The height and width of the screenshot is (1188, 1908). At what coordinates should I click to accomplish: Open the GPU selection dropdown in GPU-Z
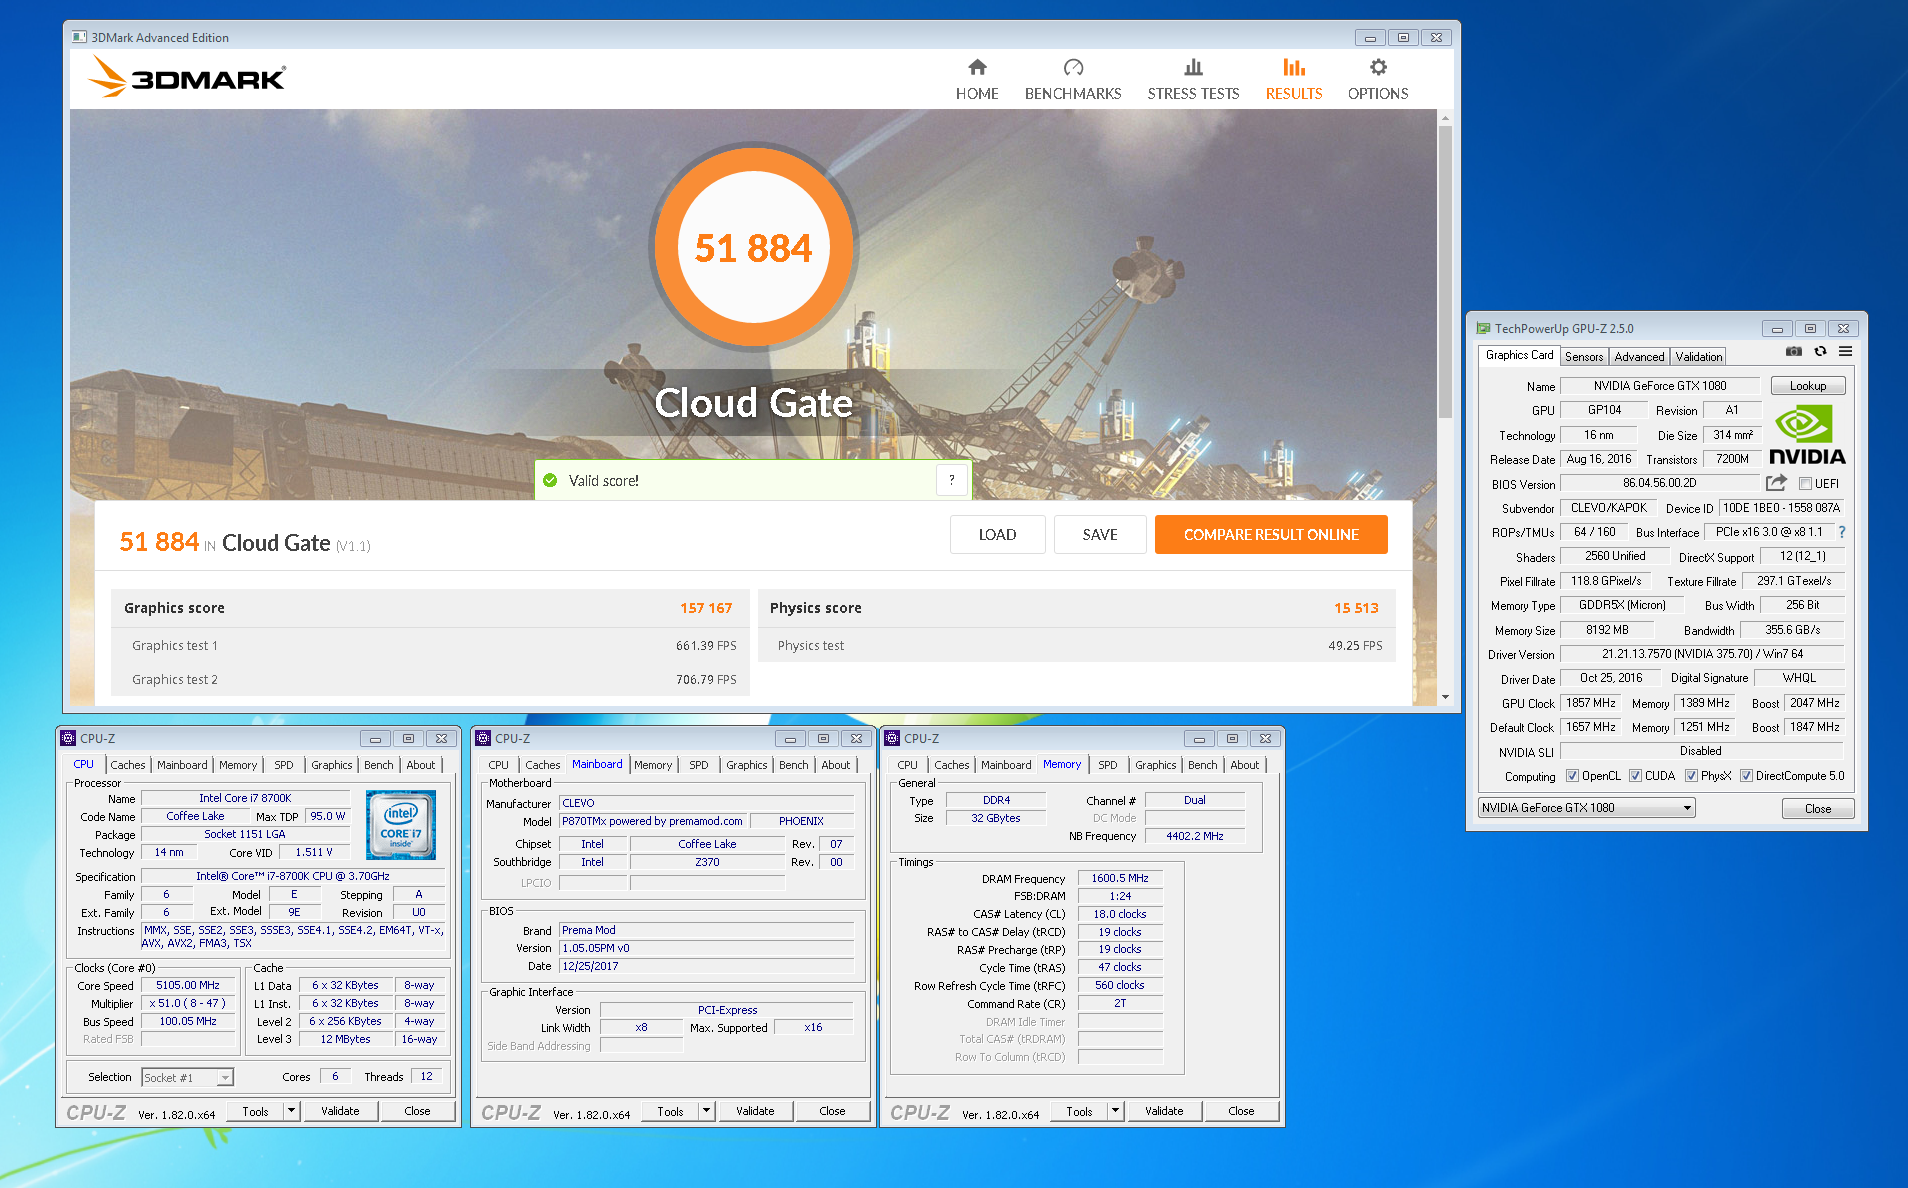click(1586, 808)
